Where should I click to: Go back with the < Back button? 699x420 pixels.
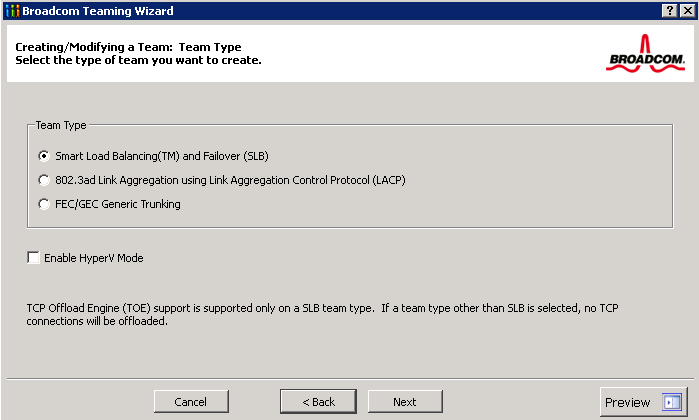coord(318,402)
